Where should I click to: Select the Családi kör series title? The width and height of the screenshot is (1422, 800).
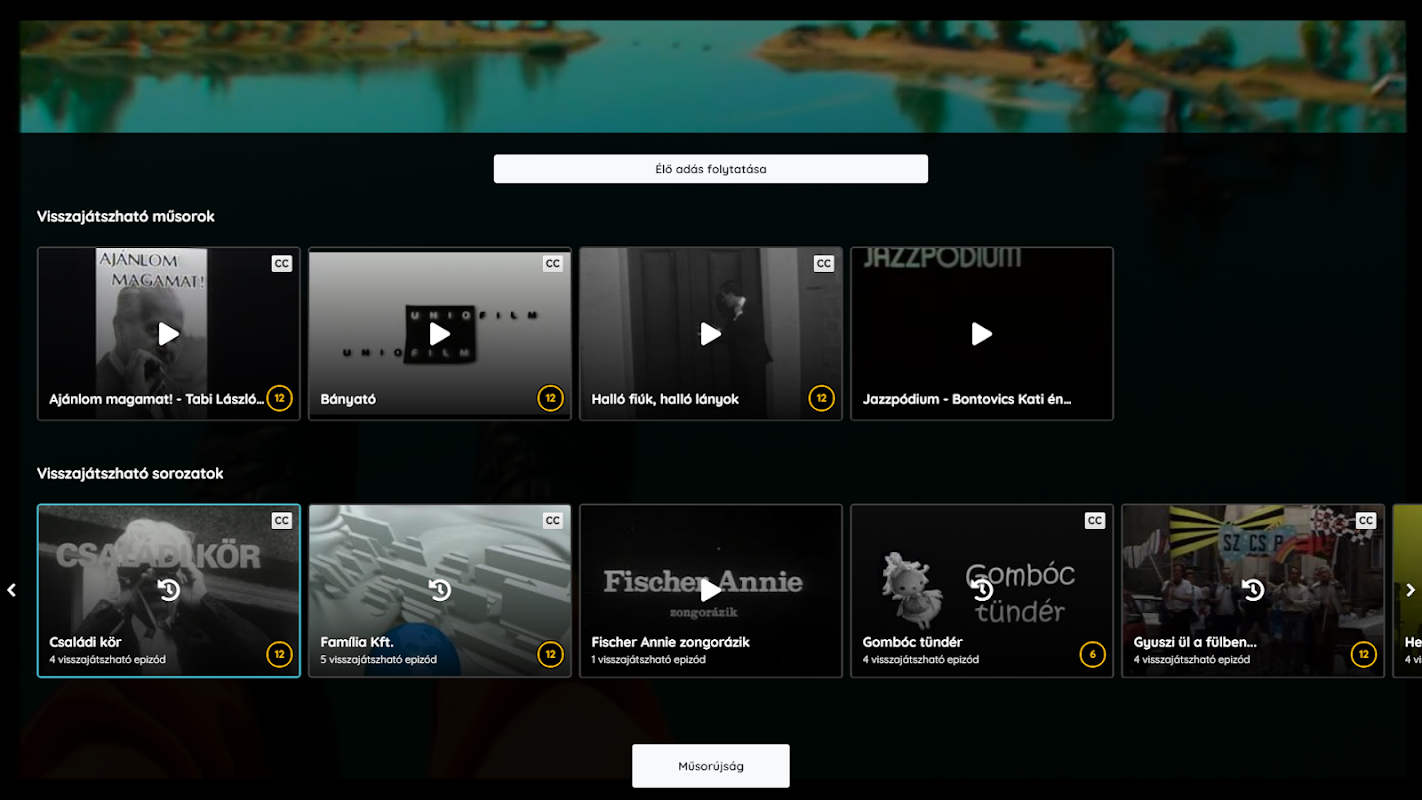click(86, 642)
